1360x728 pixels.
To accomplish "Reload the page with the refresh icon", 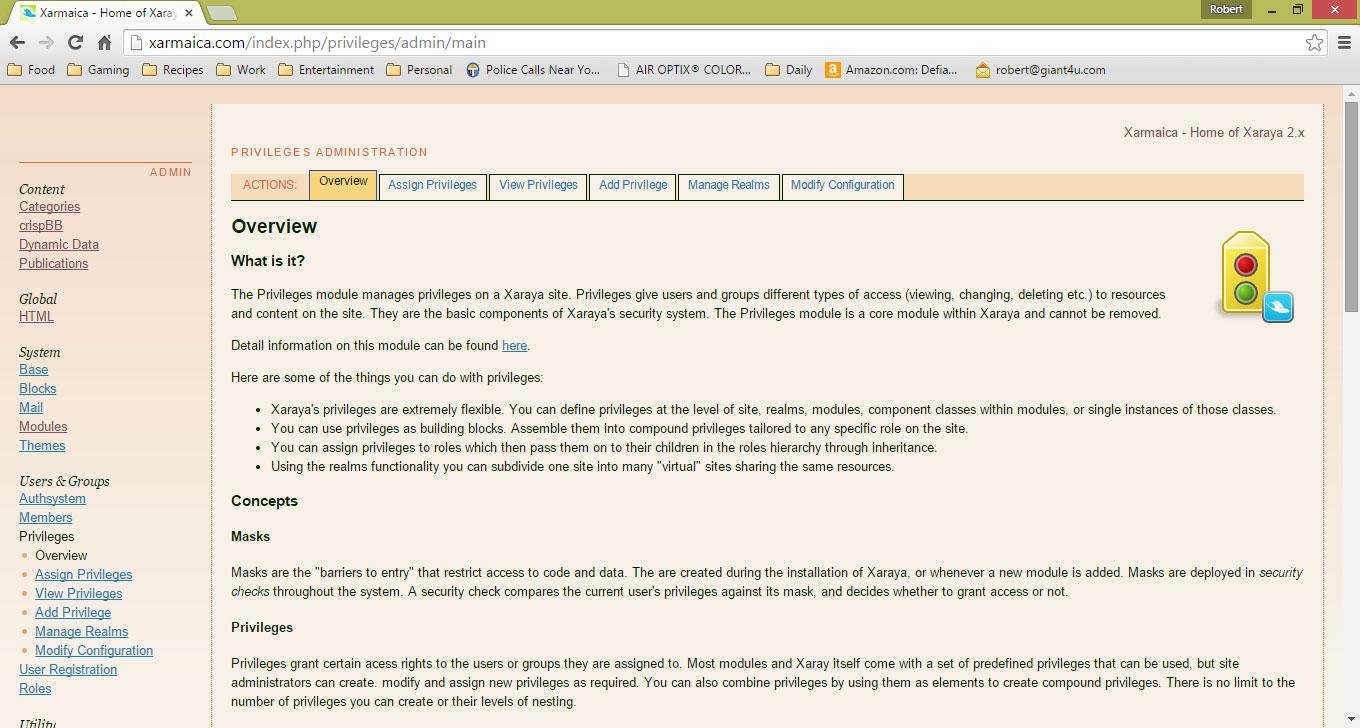I will click(x=75, y=43).
